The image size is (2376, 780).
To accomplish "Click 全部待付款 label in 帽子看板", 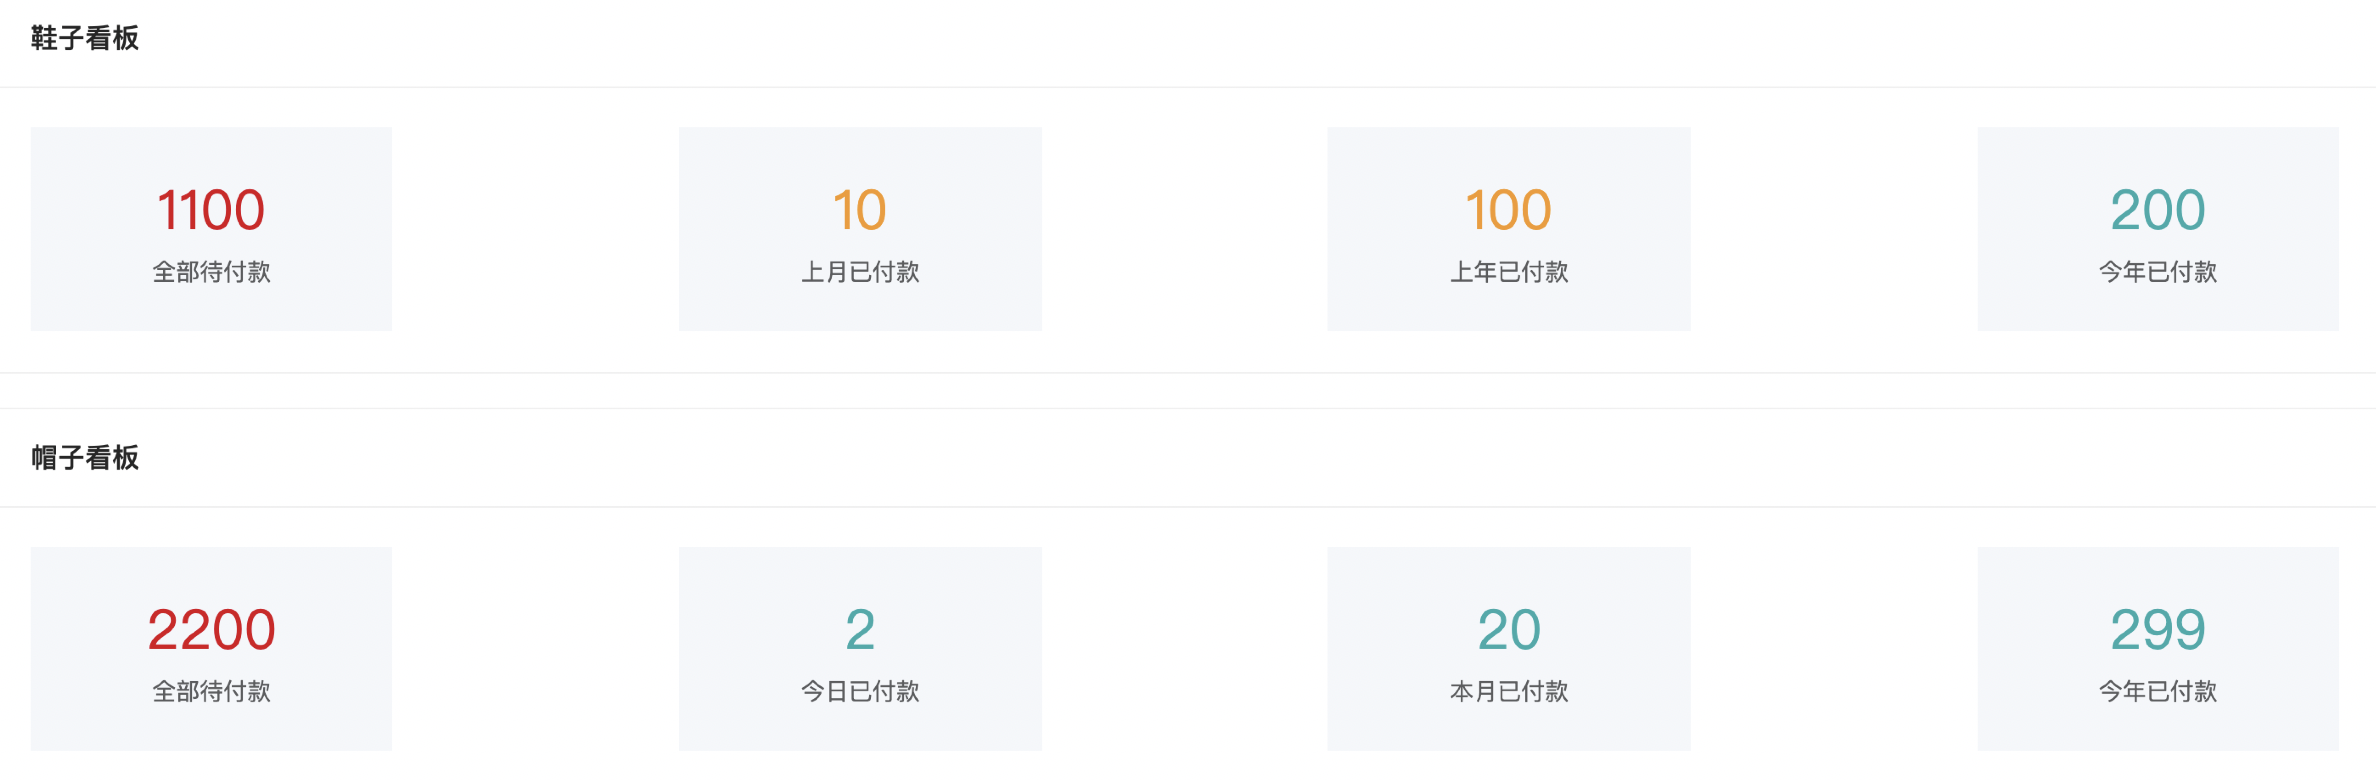I will pyautogui.click(x=211, y=691).
